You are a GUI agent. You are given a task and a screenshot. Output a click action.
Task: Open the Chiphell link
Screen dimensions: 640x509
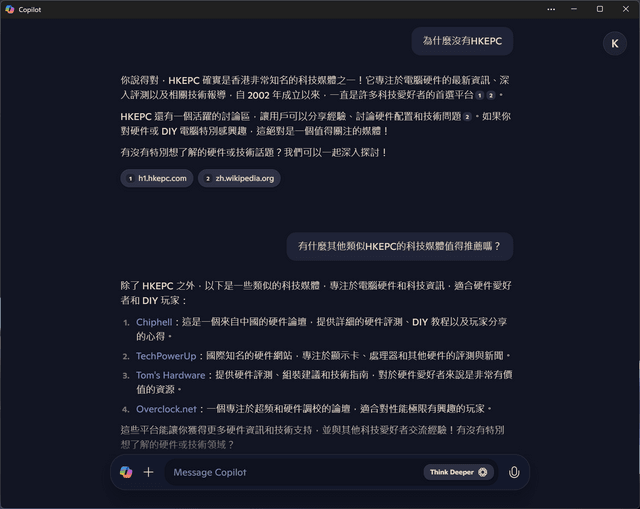(x=154, y=322)
